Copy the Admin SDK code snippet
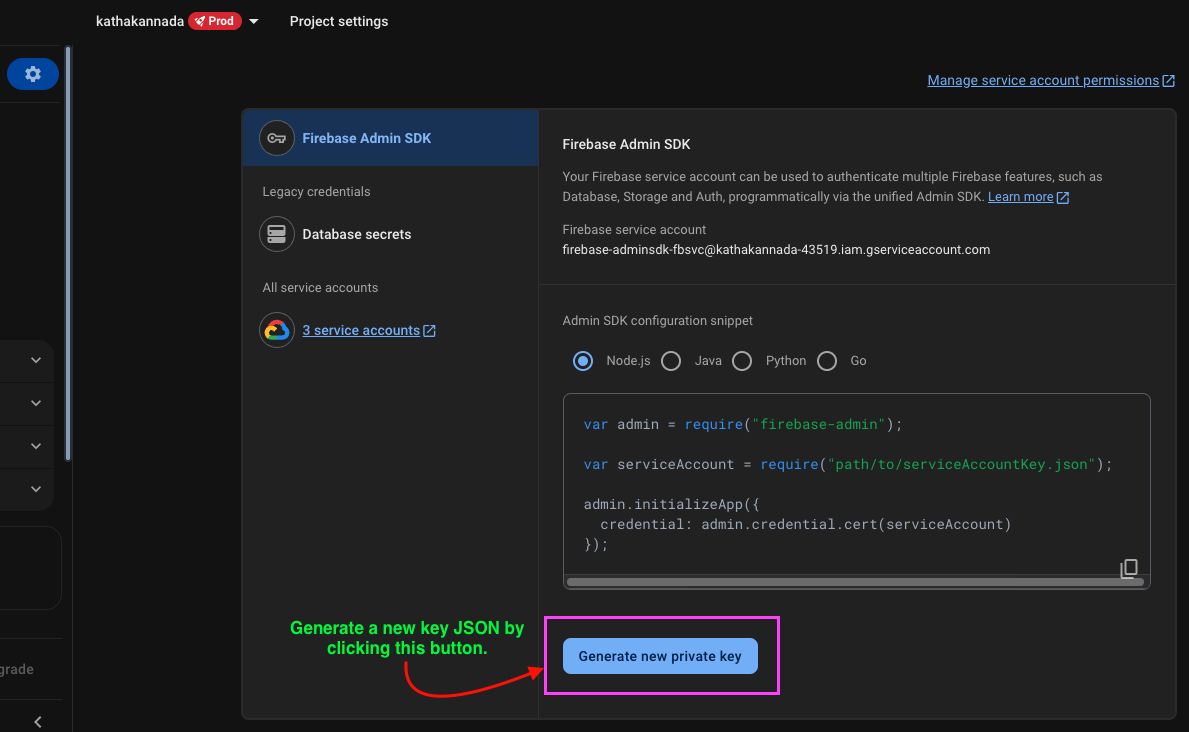The image size is (1189, 732). point(1128,568)
